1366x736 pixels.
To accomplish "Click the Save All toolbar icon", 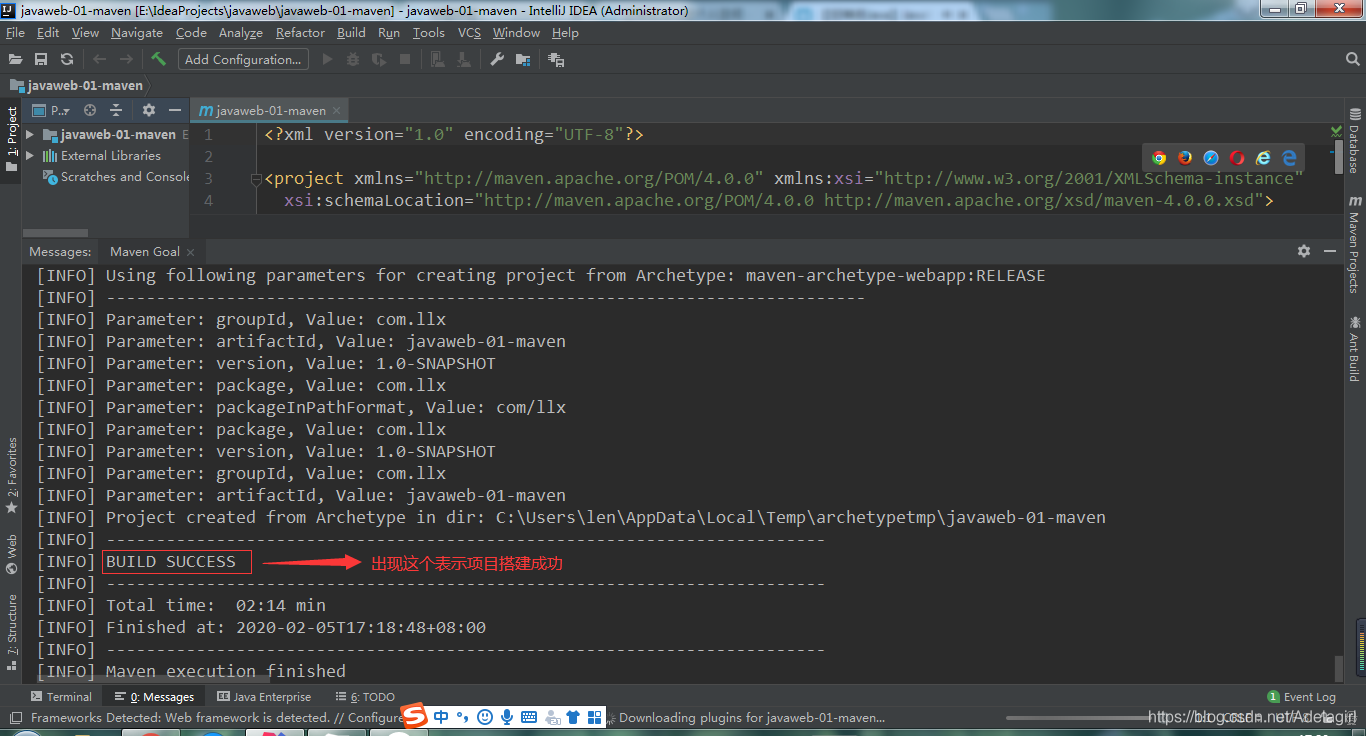I will coord(41,59).
